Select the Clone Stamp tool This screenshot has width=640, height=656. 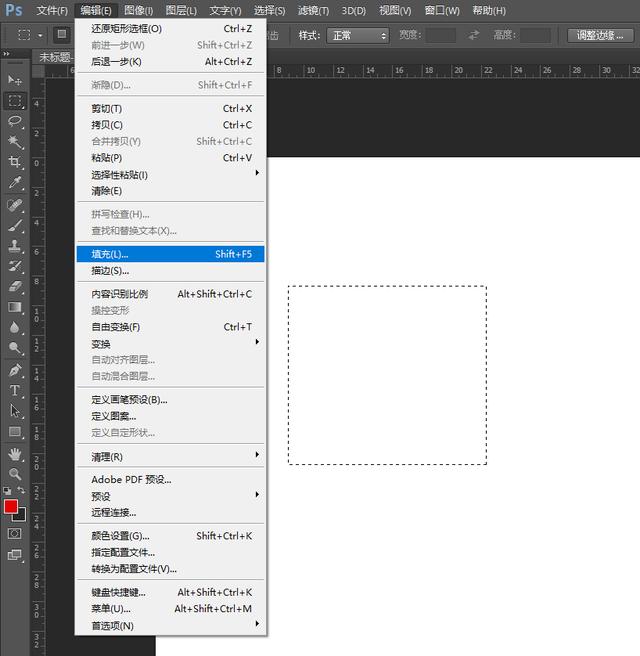coord(15,246)
